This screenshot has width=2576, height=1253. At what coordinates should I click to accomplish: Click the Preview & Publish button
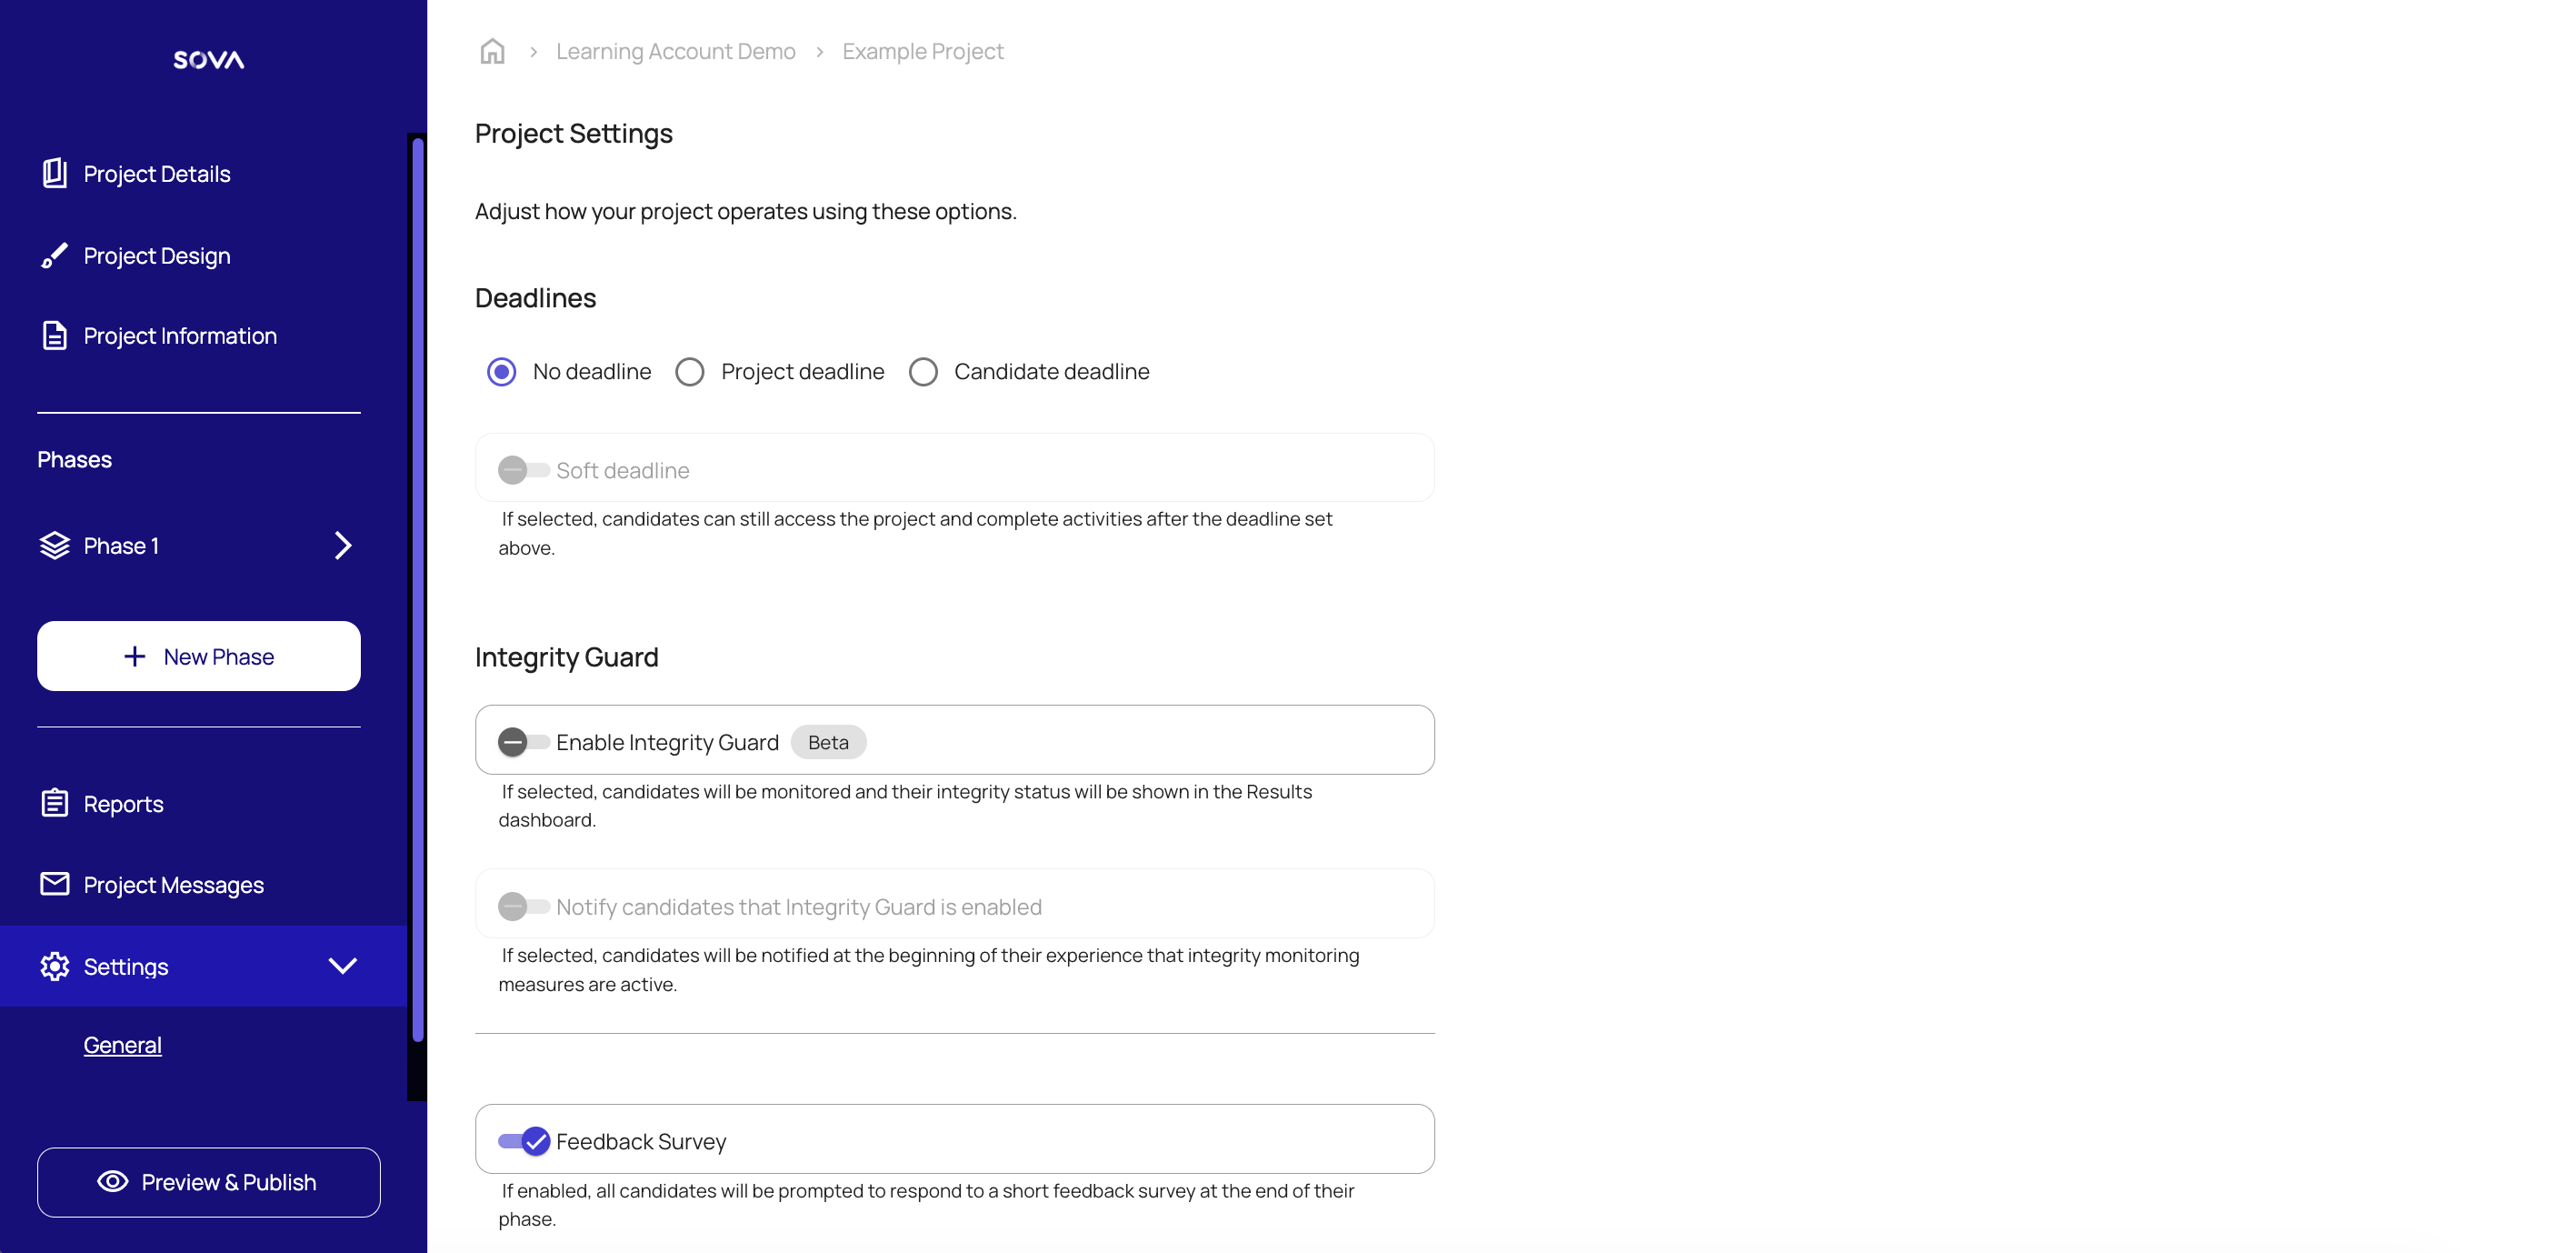click(209, 1182)
